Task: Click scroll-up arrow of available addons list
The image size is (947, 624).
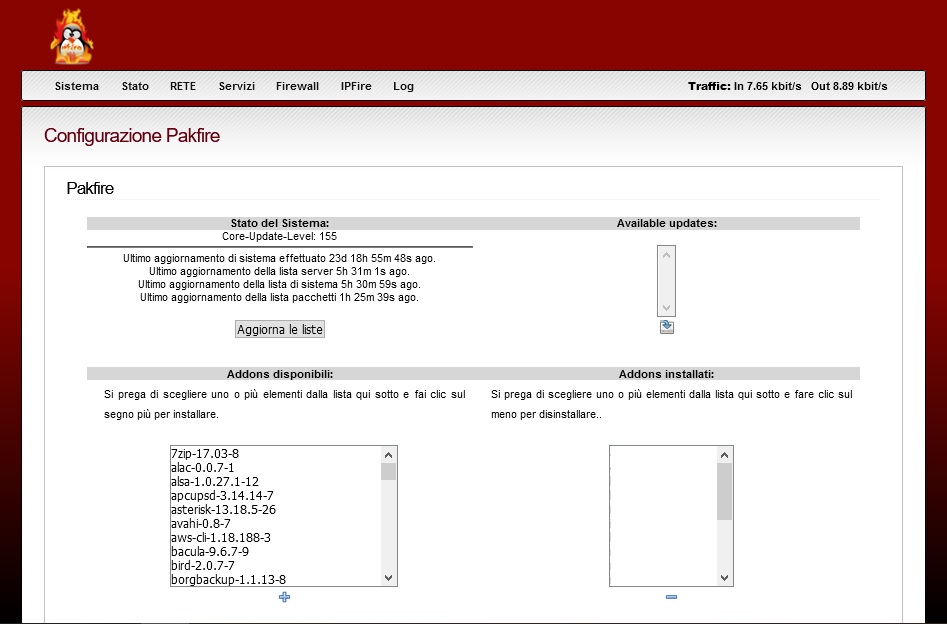Action: tap(388, 455)
